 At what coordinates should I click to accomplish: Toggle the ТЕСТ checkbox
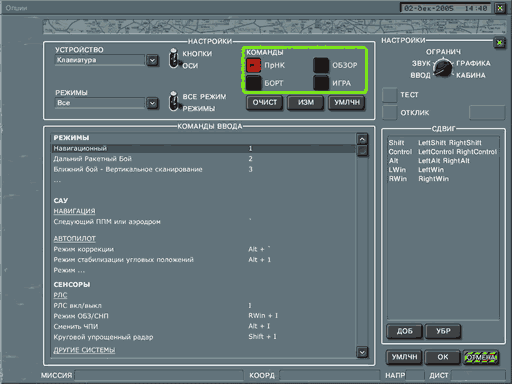(389, 95)
